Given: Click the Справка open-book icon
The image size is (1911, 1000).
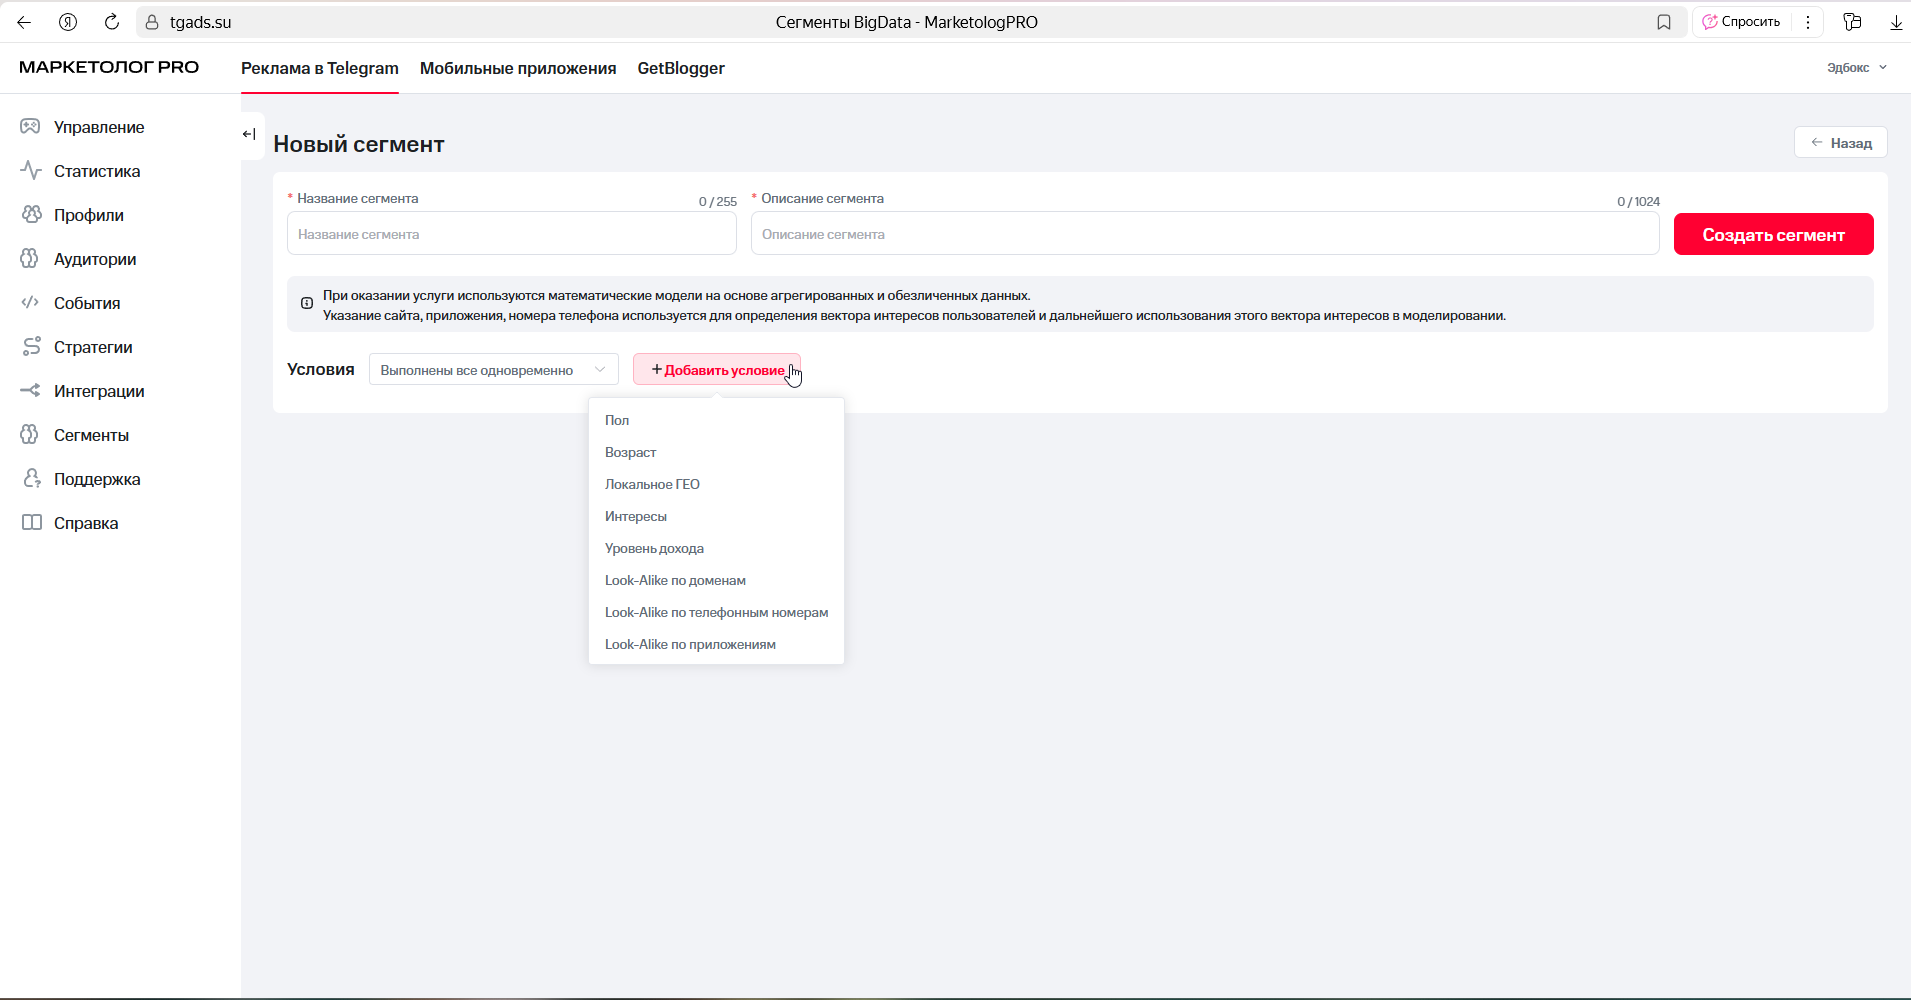Looking at the screenshot, I should pos(31,523).
